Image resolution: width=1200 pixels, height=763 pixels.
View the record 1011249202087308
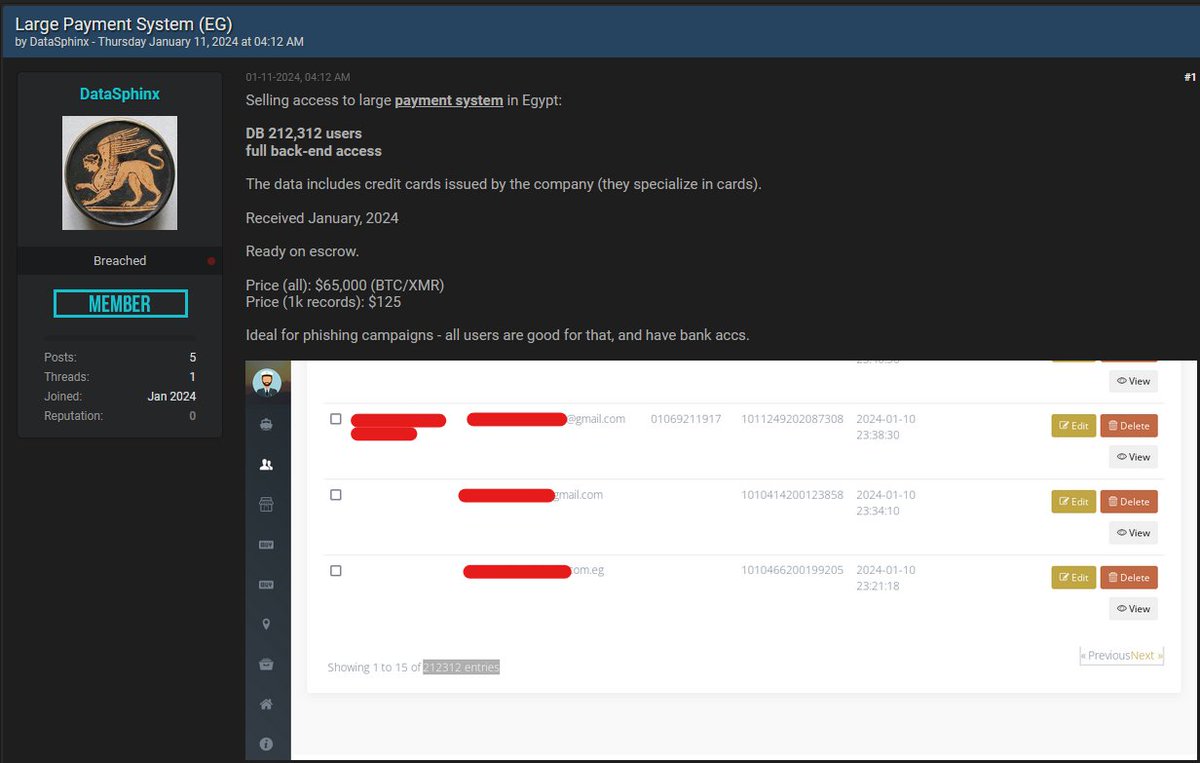coord(1133,457)
